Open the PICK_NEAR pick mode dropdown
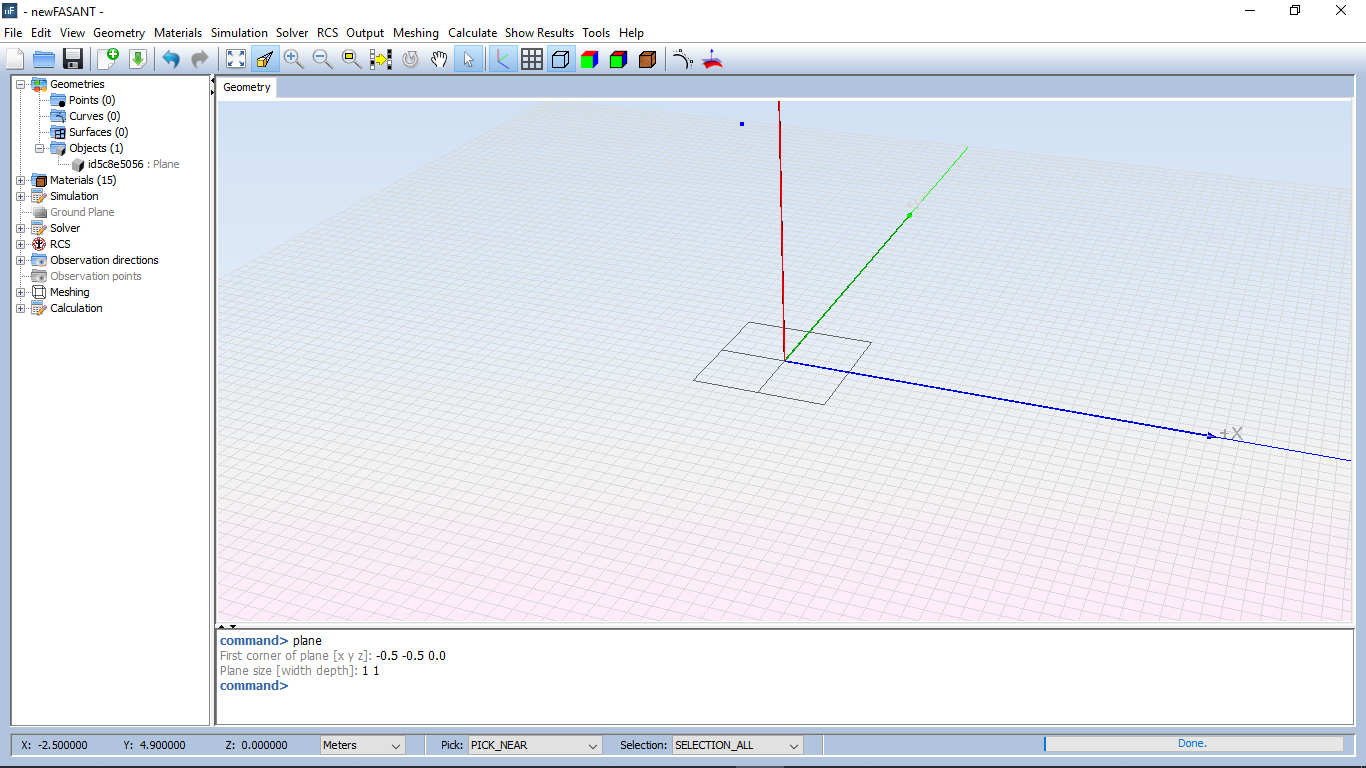The width and height of the screenshot is (1366, 768). click(534, 745)
